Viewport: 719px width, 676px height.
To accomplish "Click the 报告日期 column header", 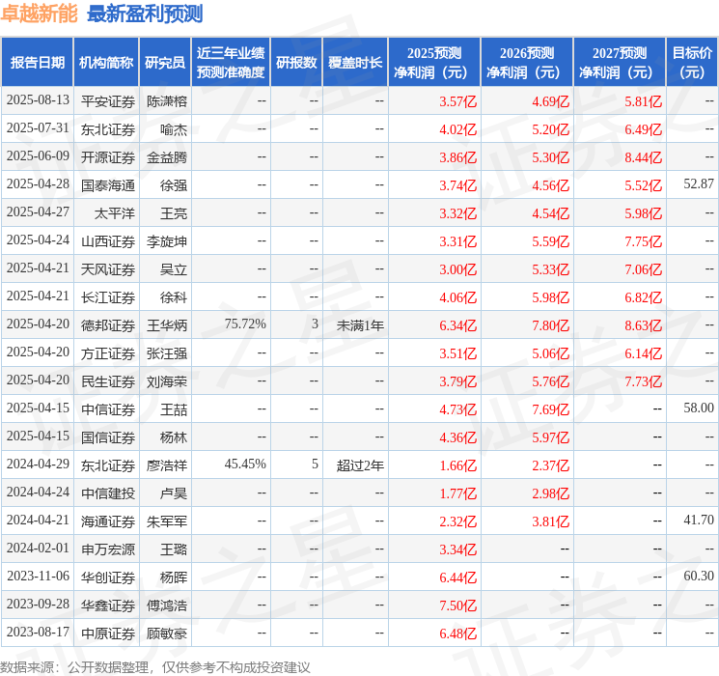I will (x=37, y=62).
